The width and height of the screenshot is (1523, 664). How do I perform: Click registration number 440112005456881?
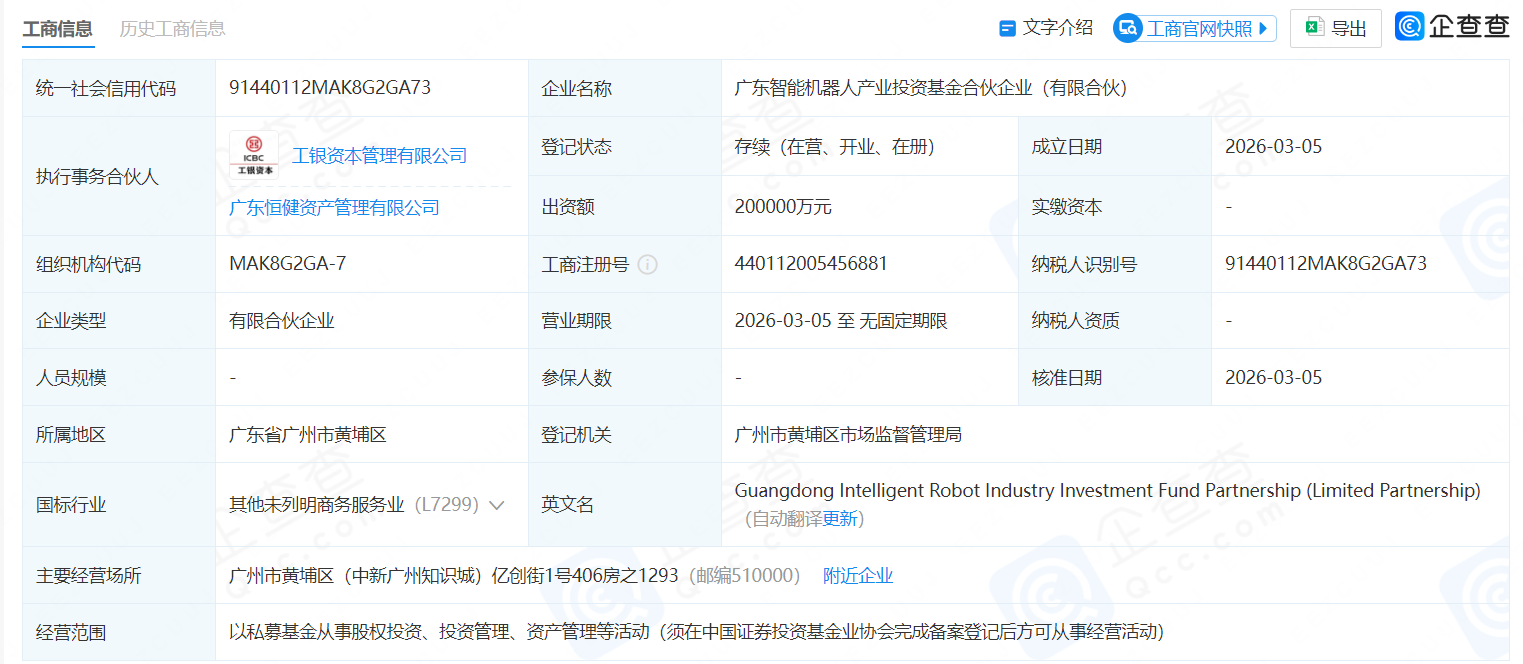(x=811, y=263)
